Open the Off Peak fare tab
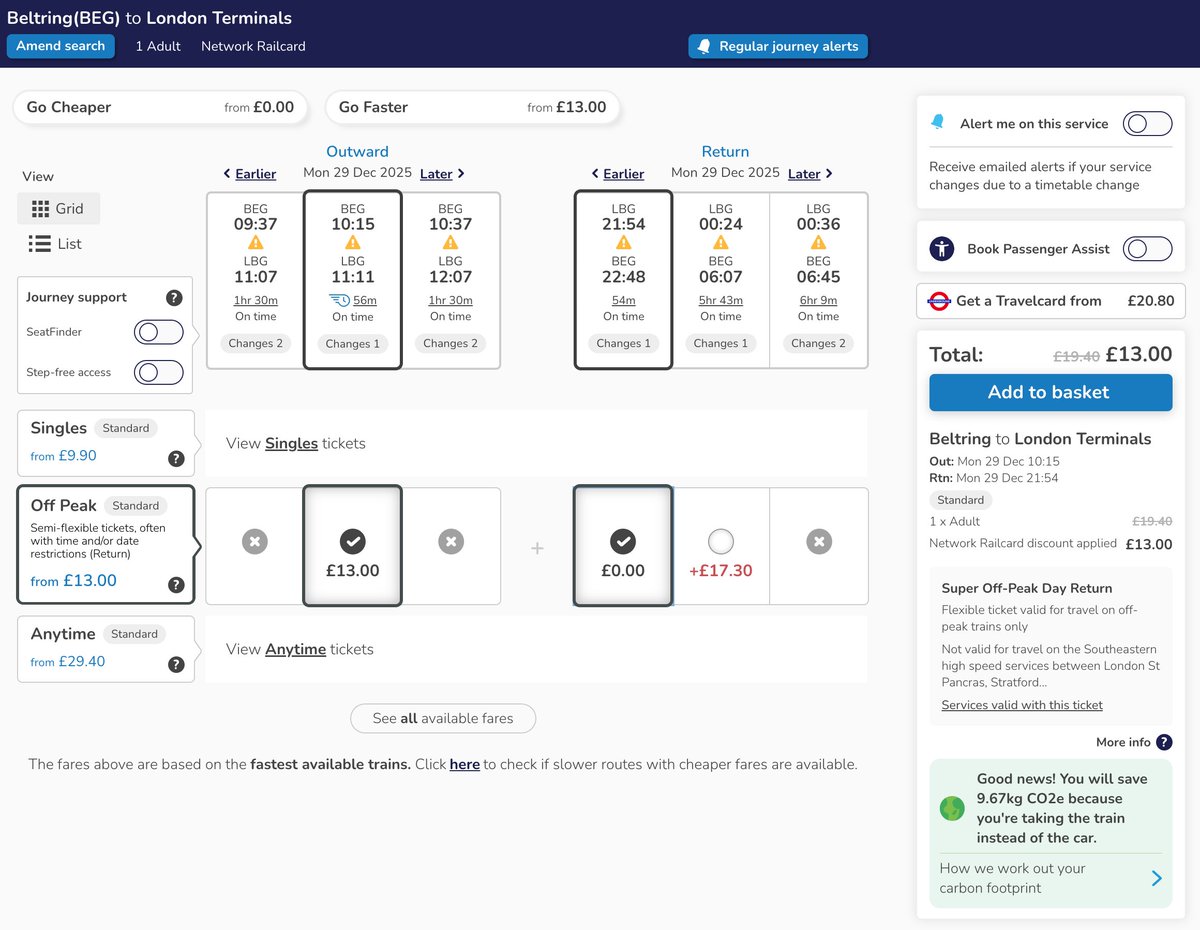1200x930 pixels. pyautogui.click(x=106, y=545)
